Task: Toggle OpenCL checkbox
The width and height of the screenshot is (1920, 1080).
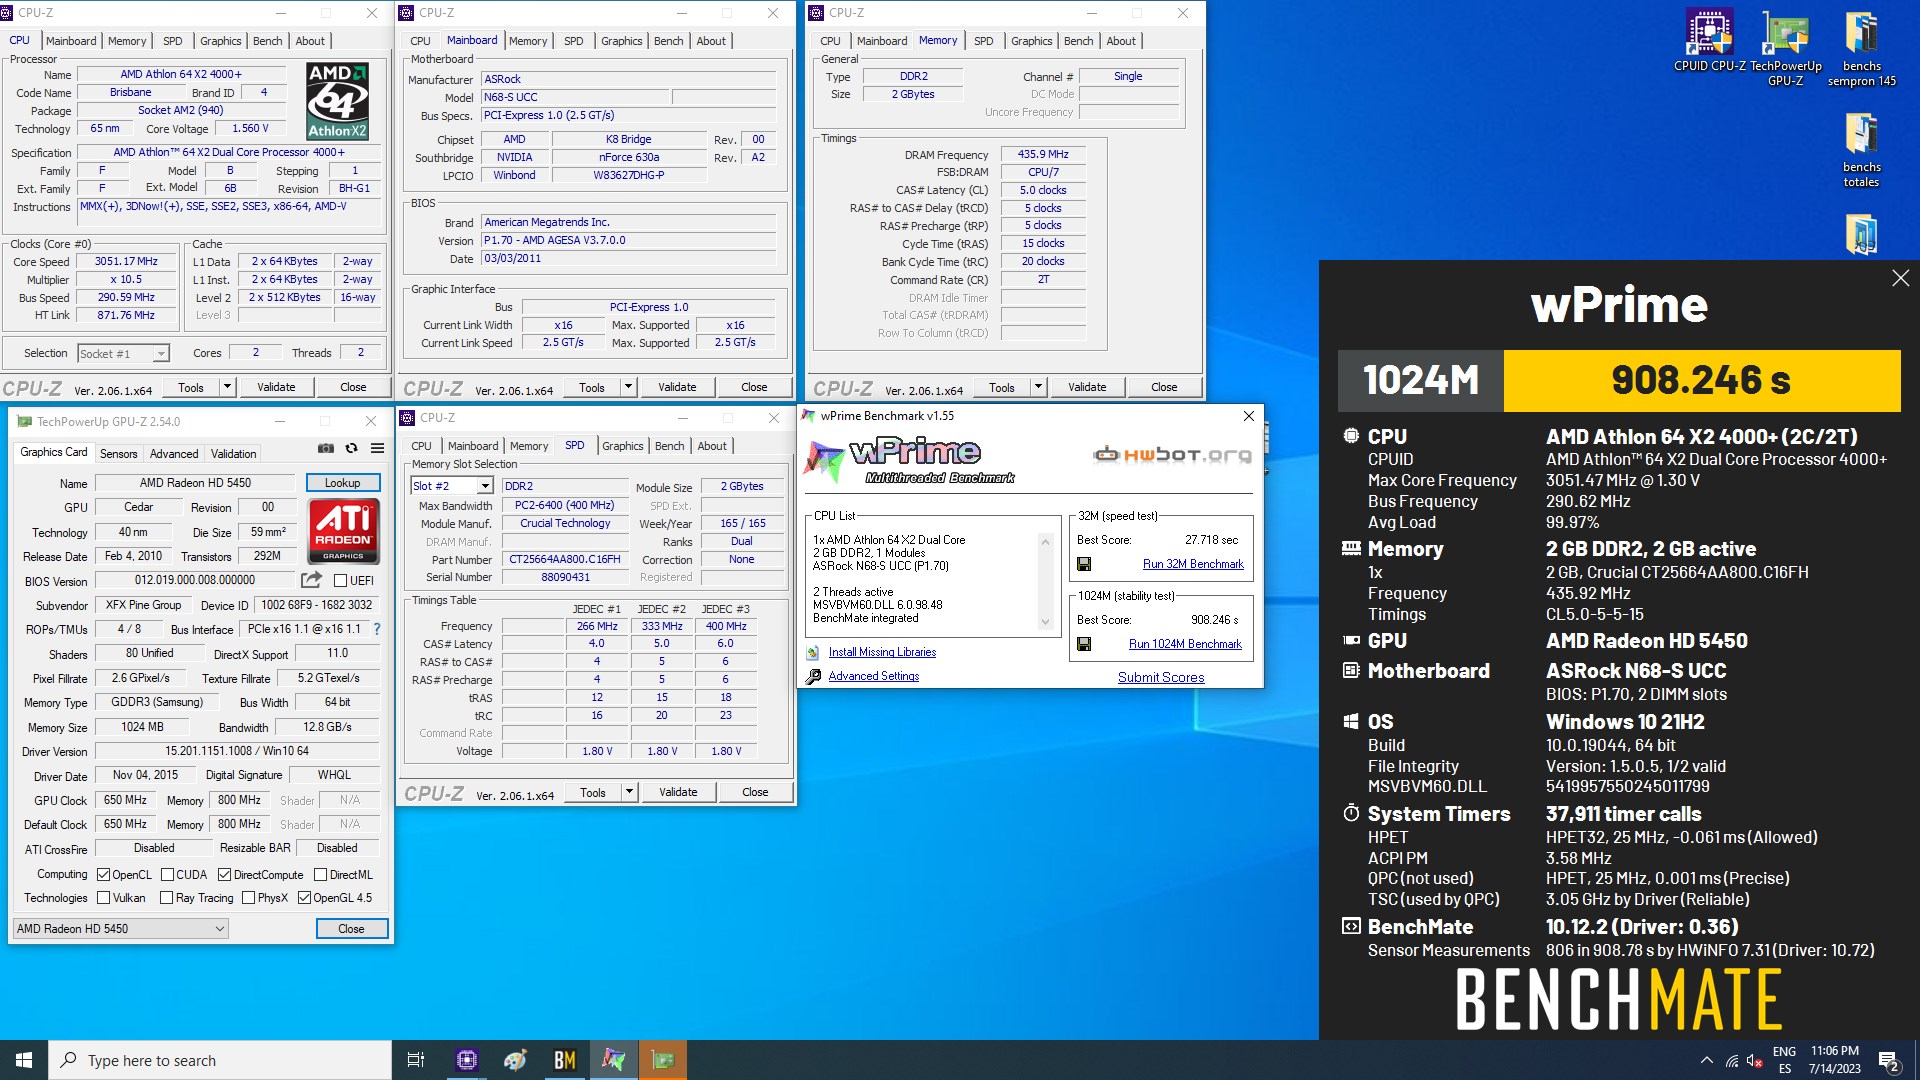Action: click(x=103, y=875)
